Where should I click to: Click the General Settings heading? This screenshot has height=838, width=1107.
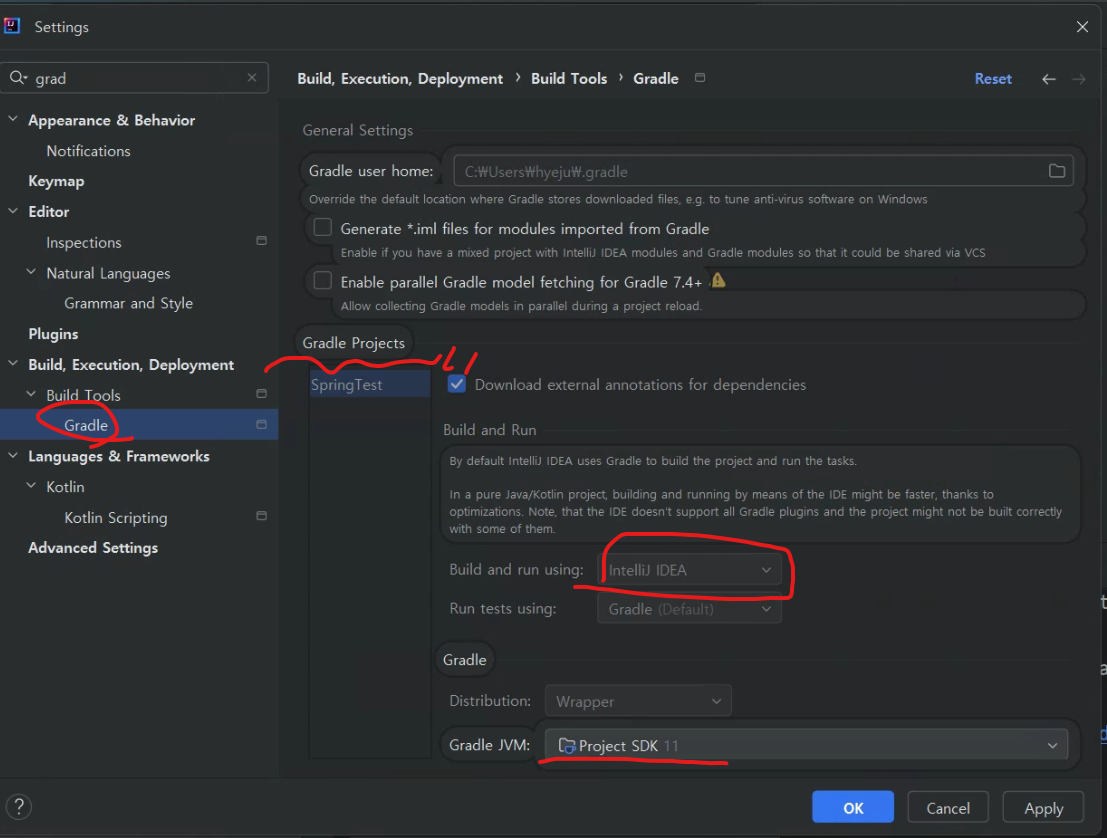[357, 130]
